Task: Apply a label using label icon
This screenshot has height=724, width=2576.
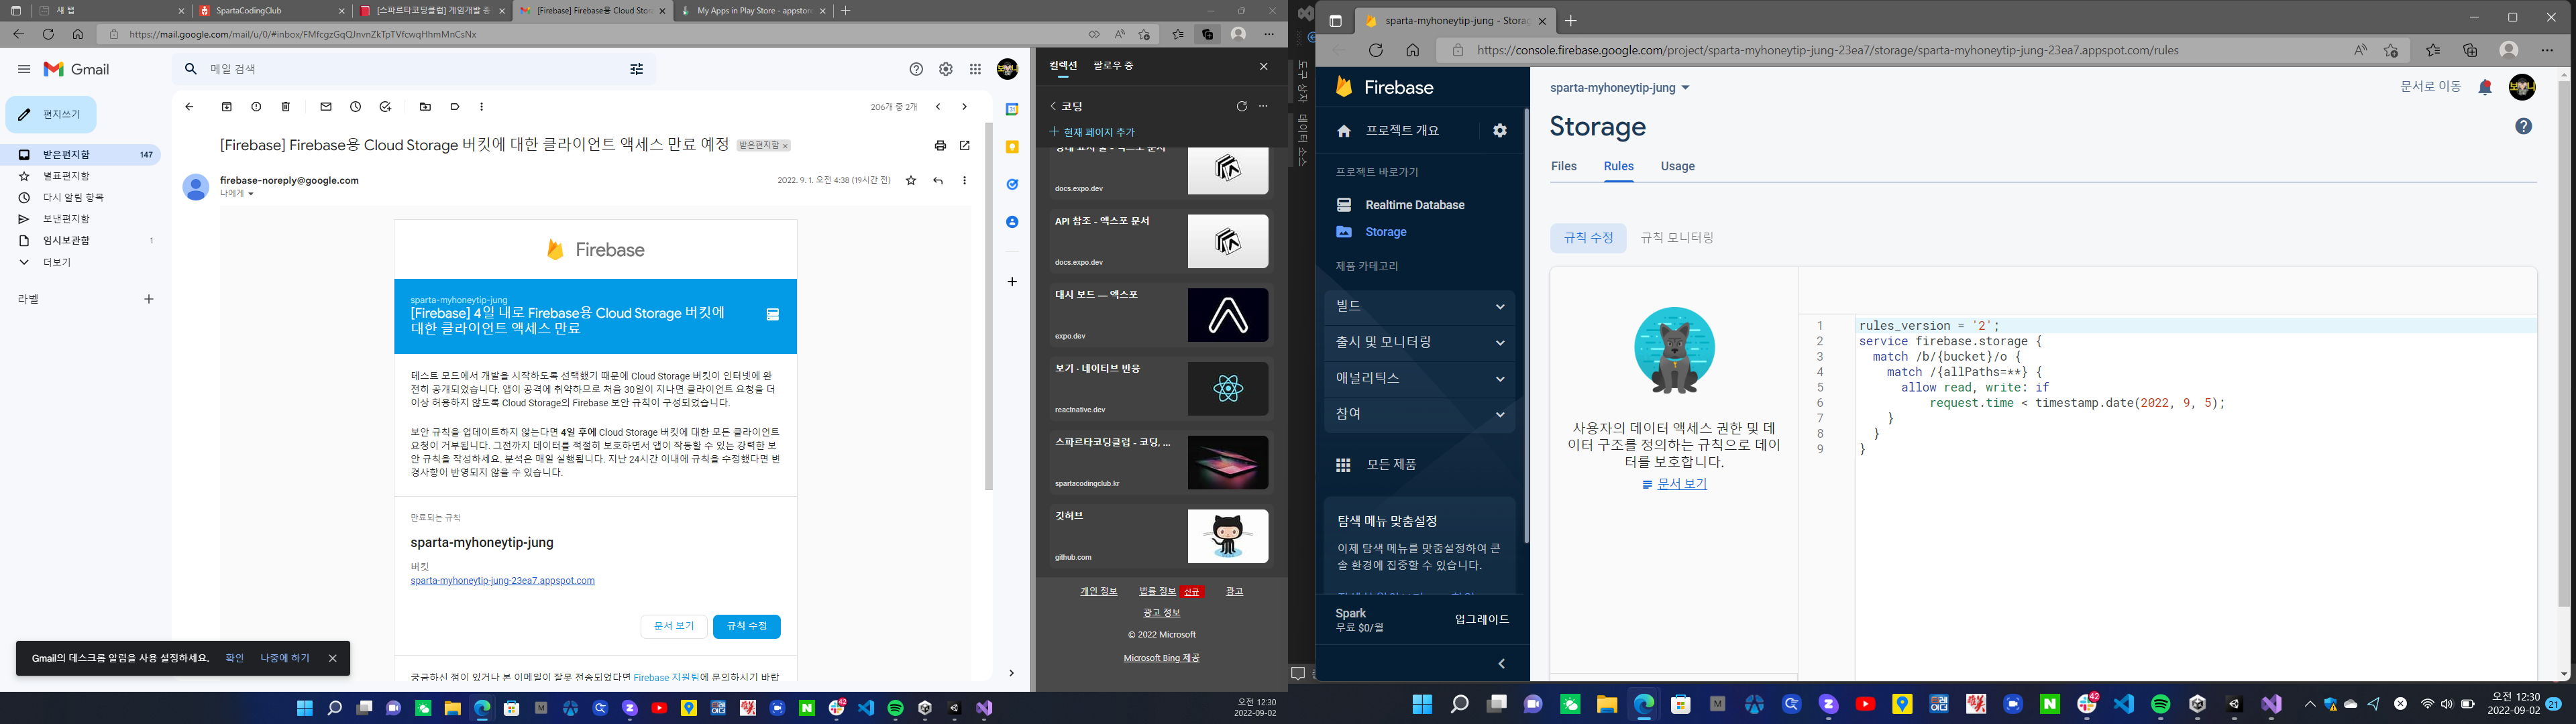Action: click(x=455, y=107)
